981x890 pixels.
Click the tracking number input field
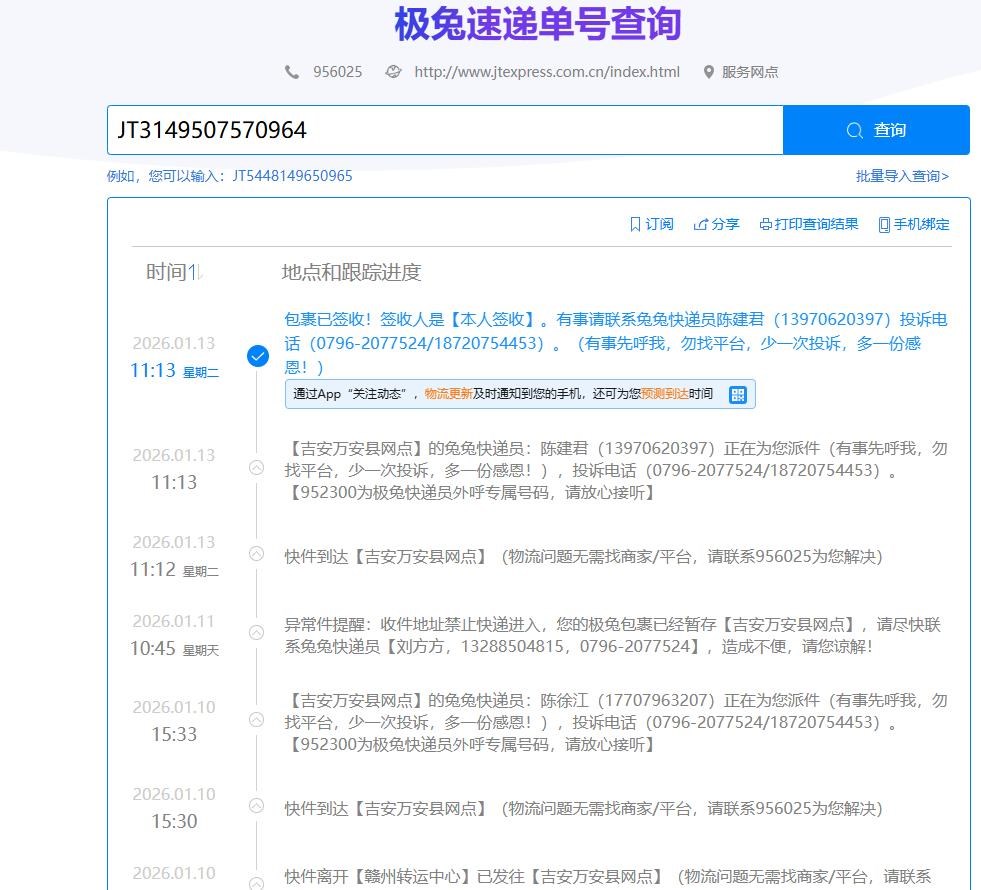click(x=444, y=130)
